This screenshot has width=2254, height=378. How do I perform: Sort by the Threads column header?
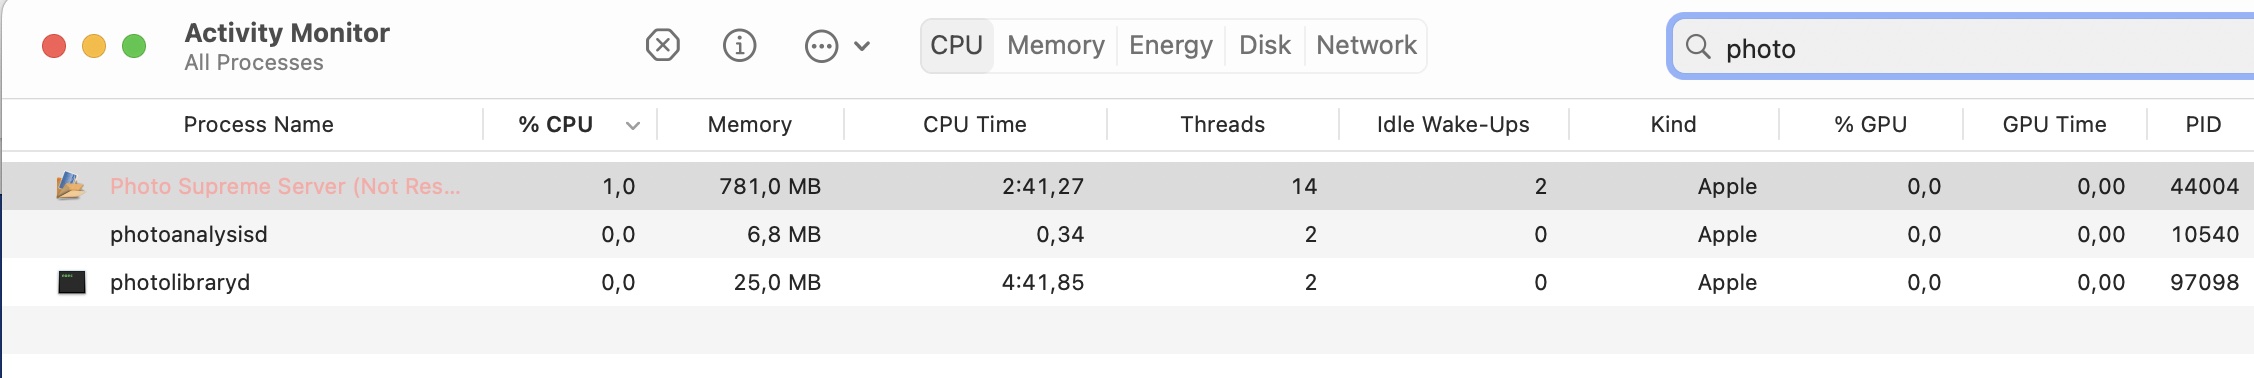coord(1222,124)
